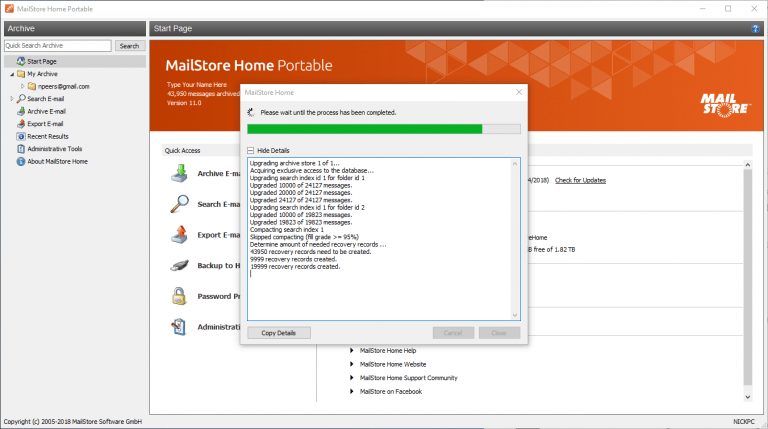Click the My Archive folder icon
This screenshot has width=768, height=429.
pos(21,74)
